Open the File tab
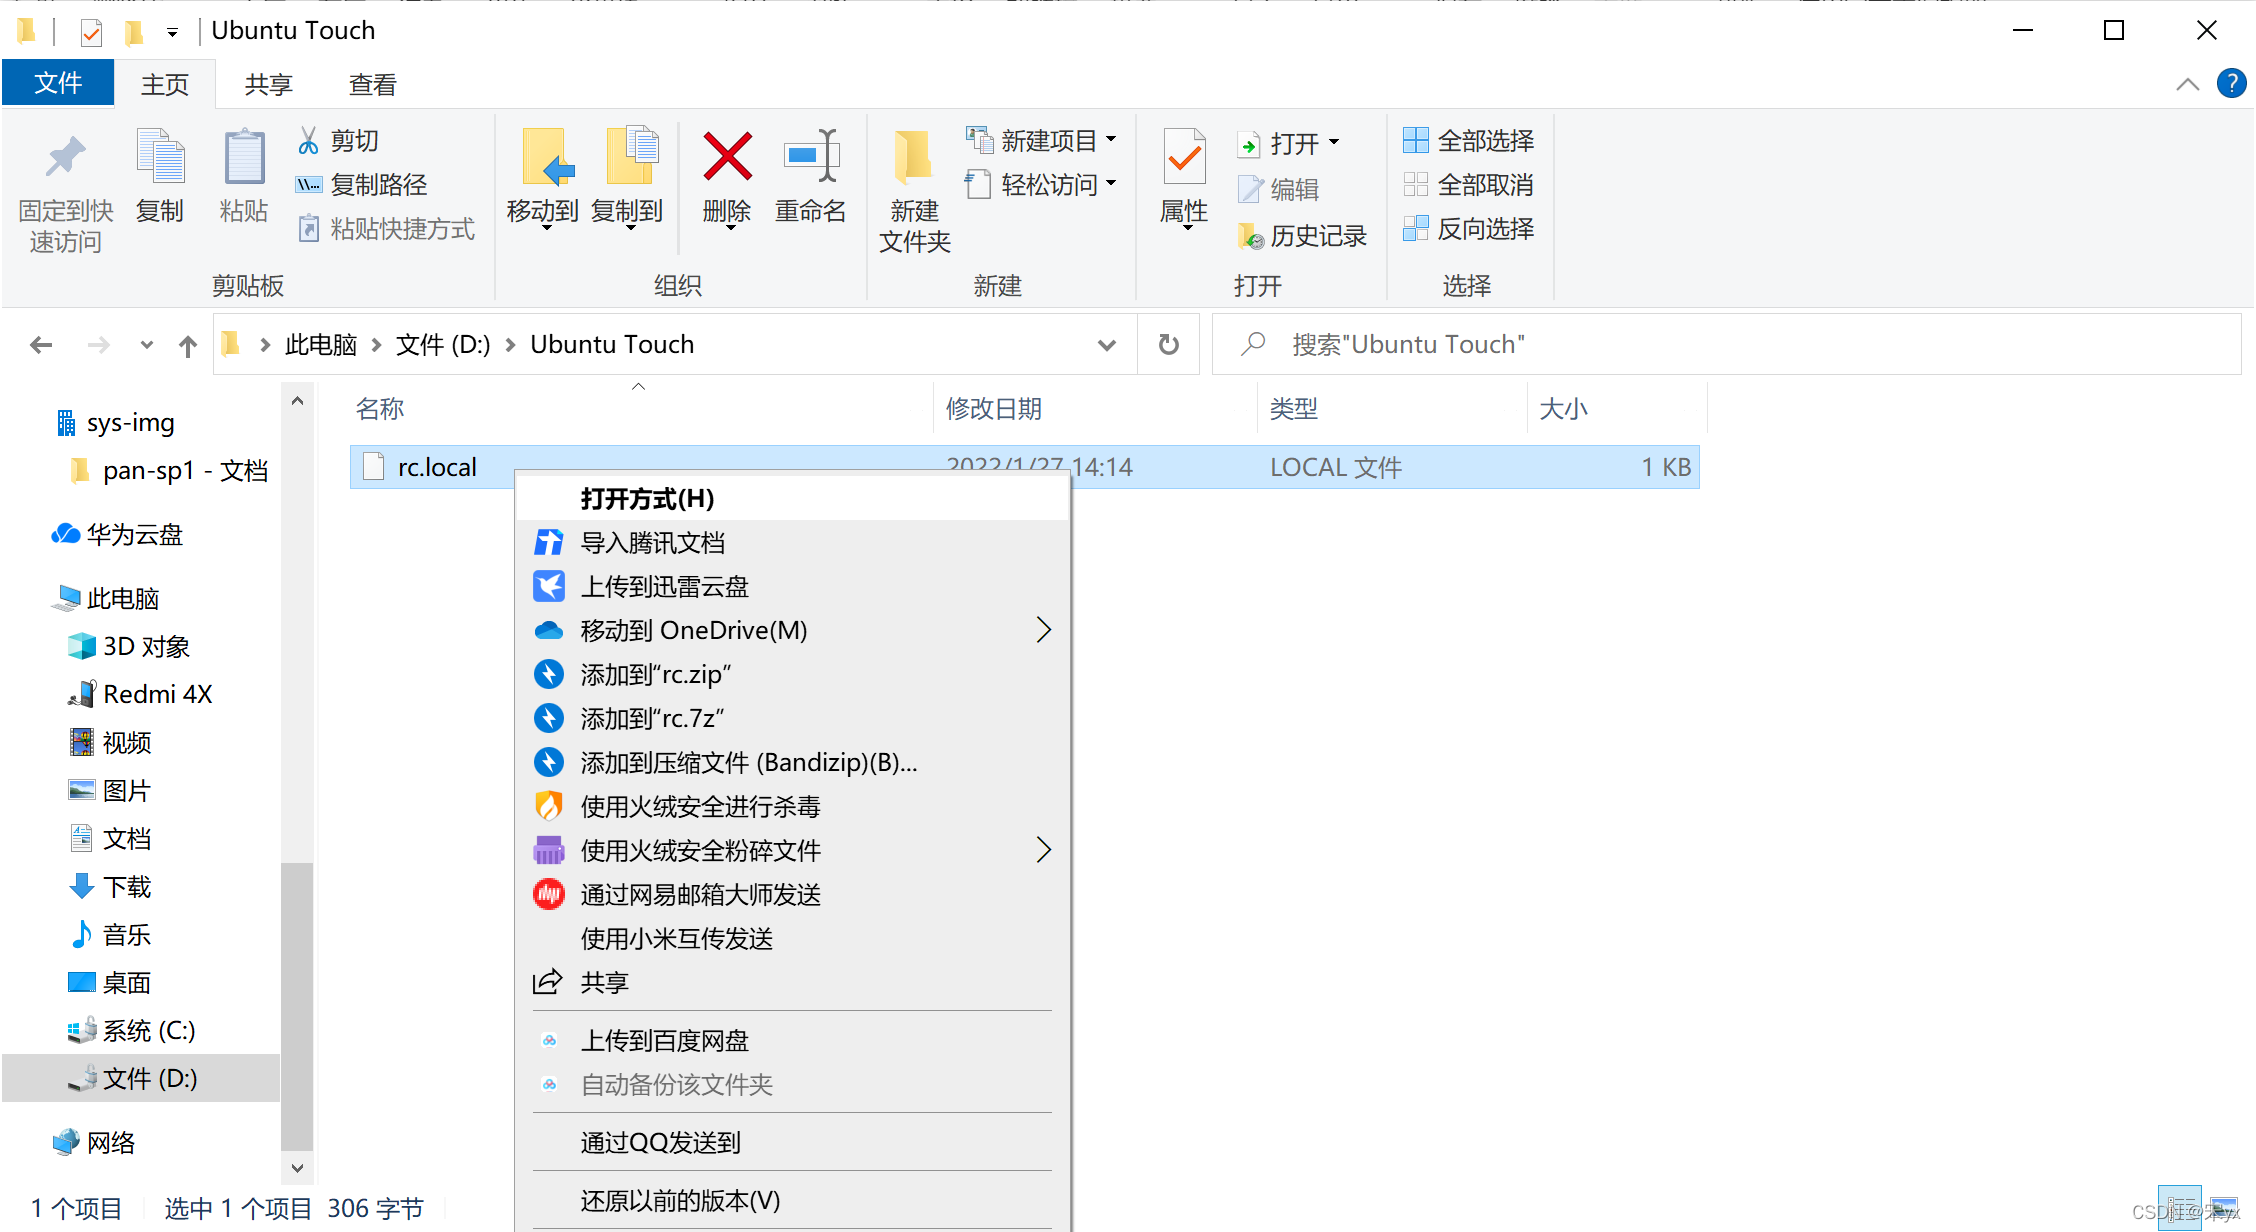The height and width of the screenshot is (1232, 2256). (58, 83)
